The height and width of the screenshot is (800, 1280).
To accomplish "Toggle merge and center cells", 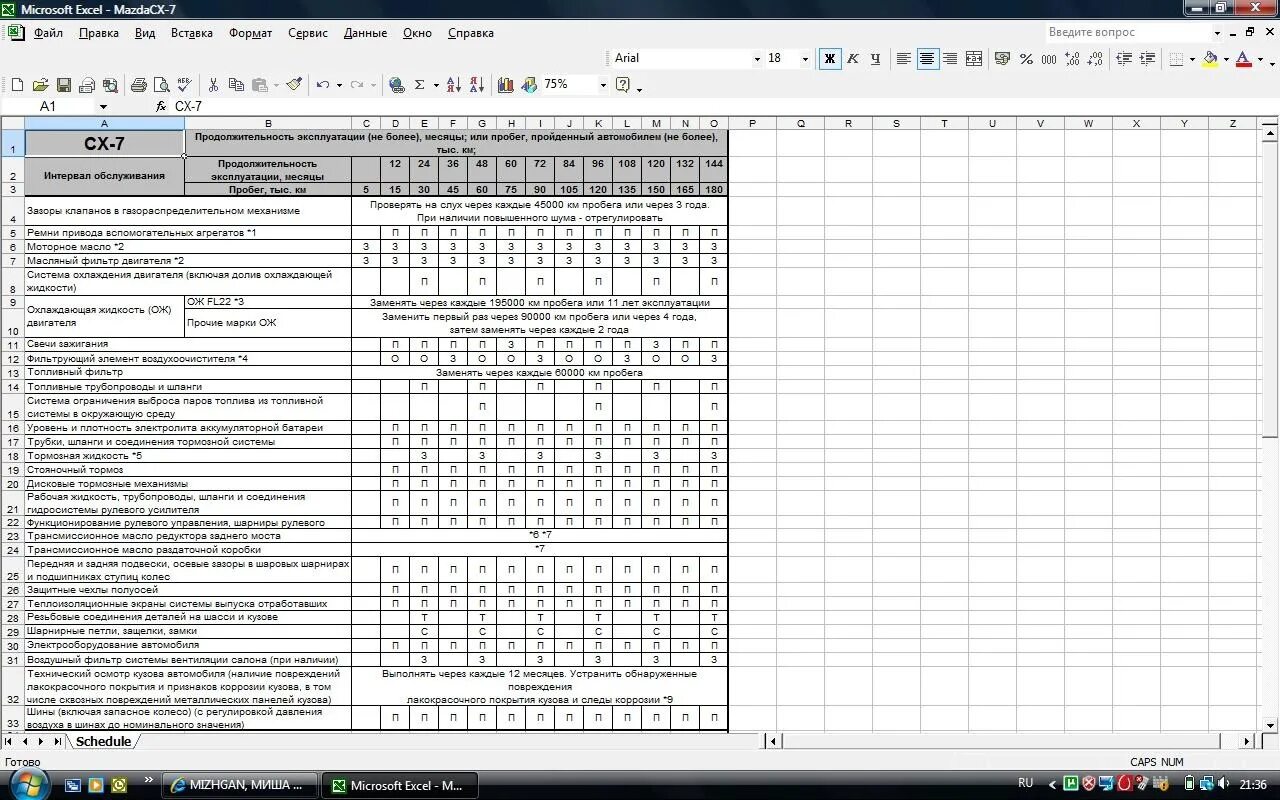I will coord(974,59).
